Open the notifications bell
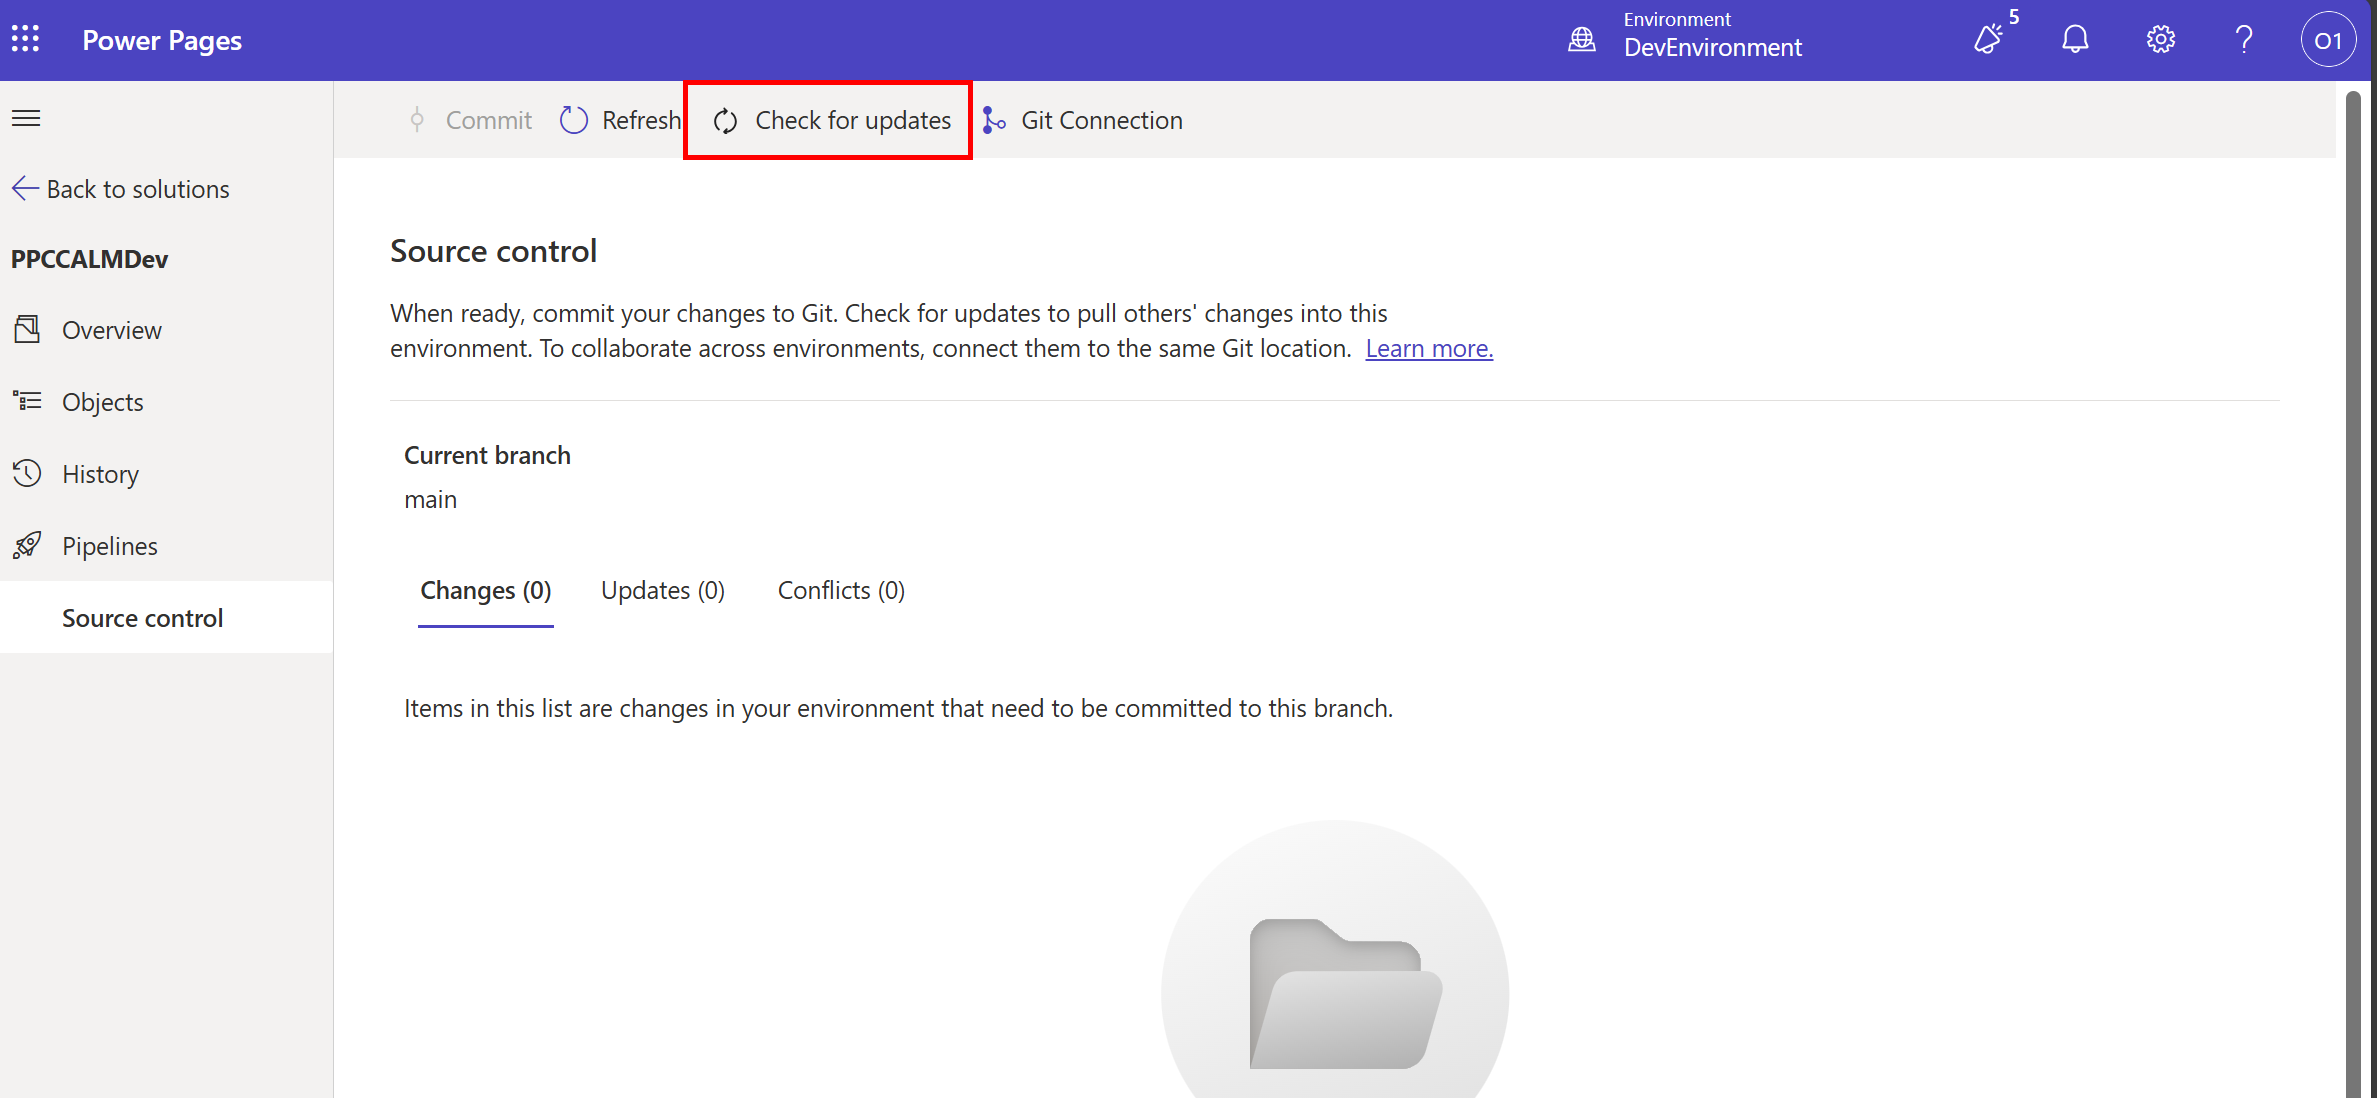 point(2075,40)
